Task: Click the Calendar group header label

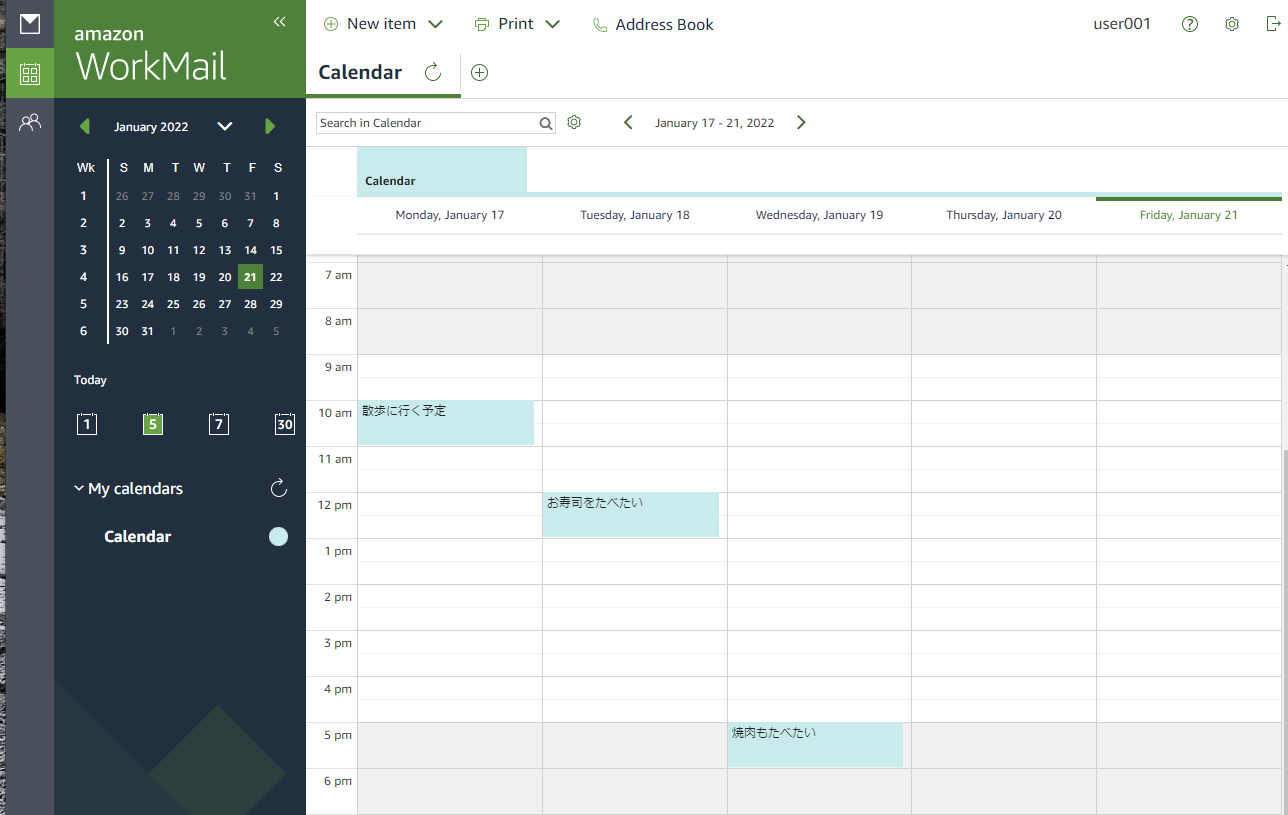Action: 390,181
